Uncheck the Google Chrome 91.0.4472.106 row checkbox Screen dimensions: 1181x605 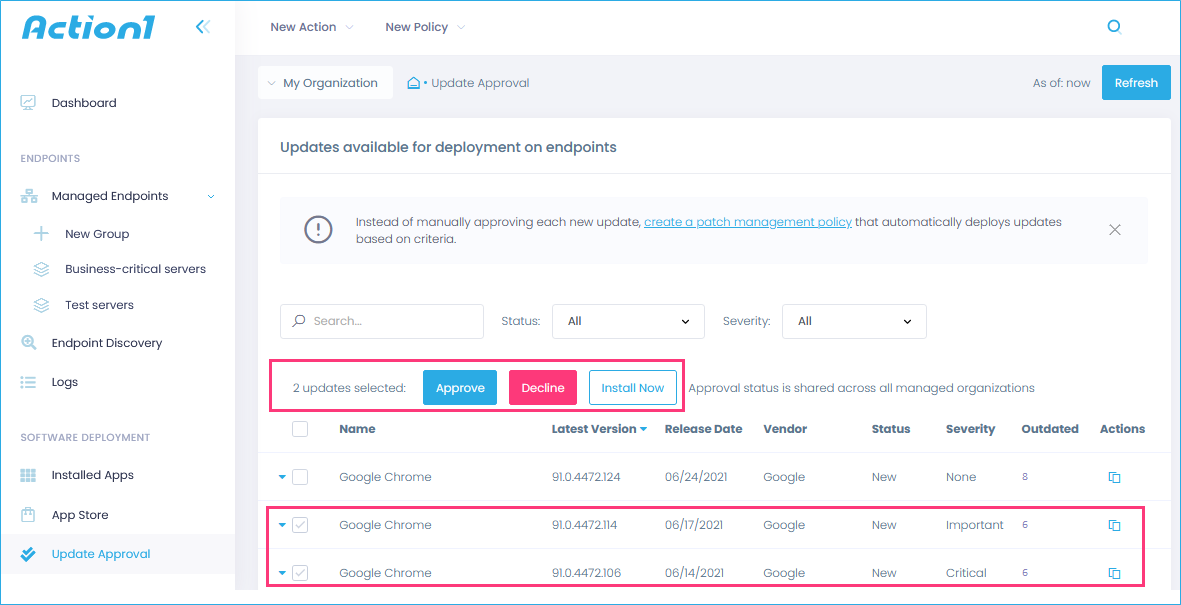pos(300,573)
